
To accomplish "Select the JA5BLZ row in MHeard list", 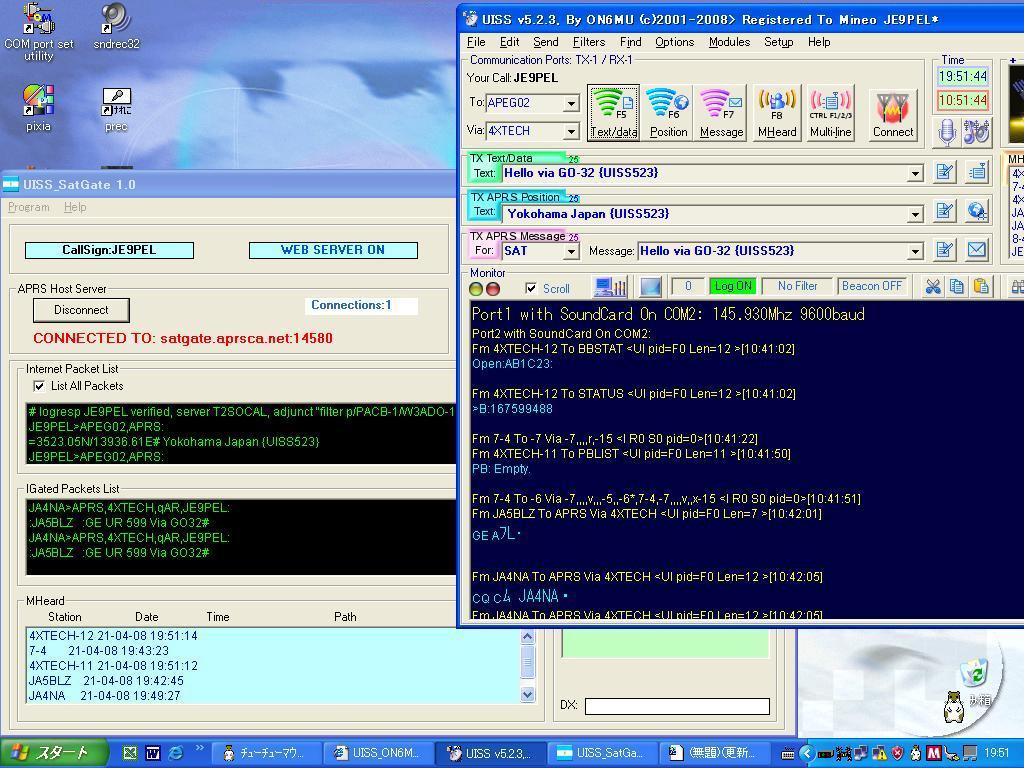I will point(274,680).
